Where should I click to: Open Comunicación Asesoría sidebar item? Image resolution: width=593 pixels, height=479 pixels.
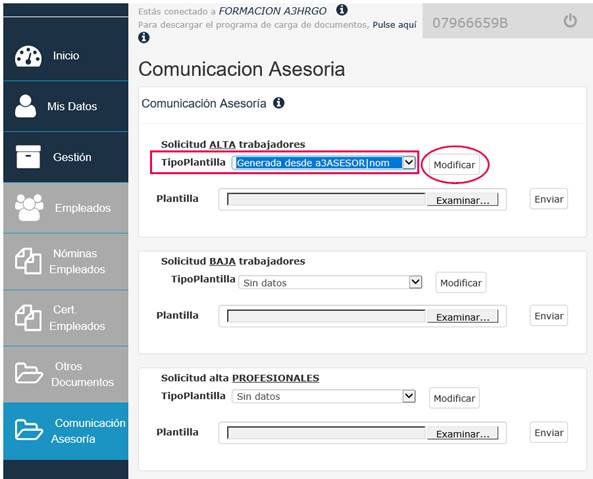[x=66, y=431]
